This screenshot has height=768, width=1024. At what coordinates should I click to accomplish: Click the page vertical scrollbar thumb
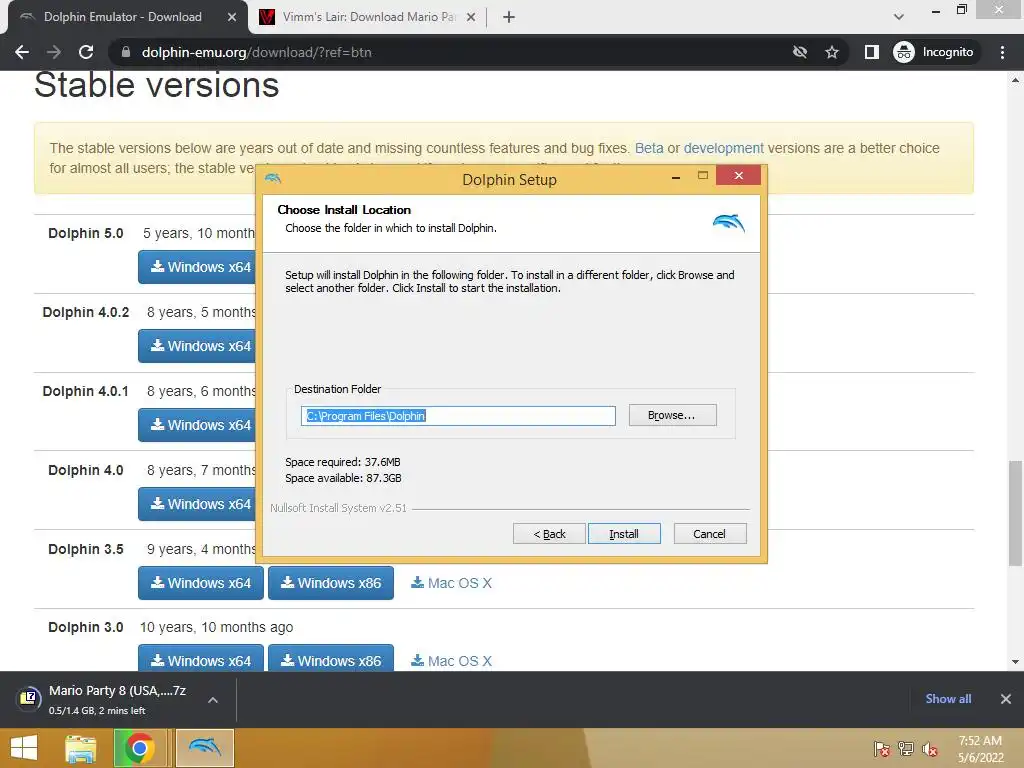coord(1015,513)
